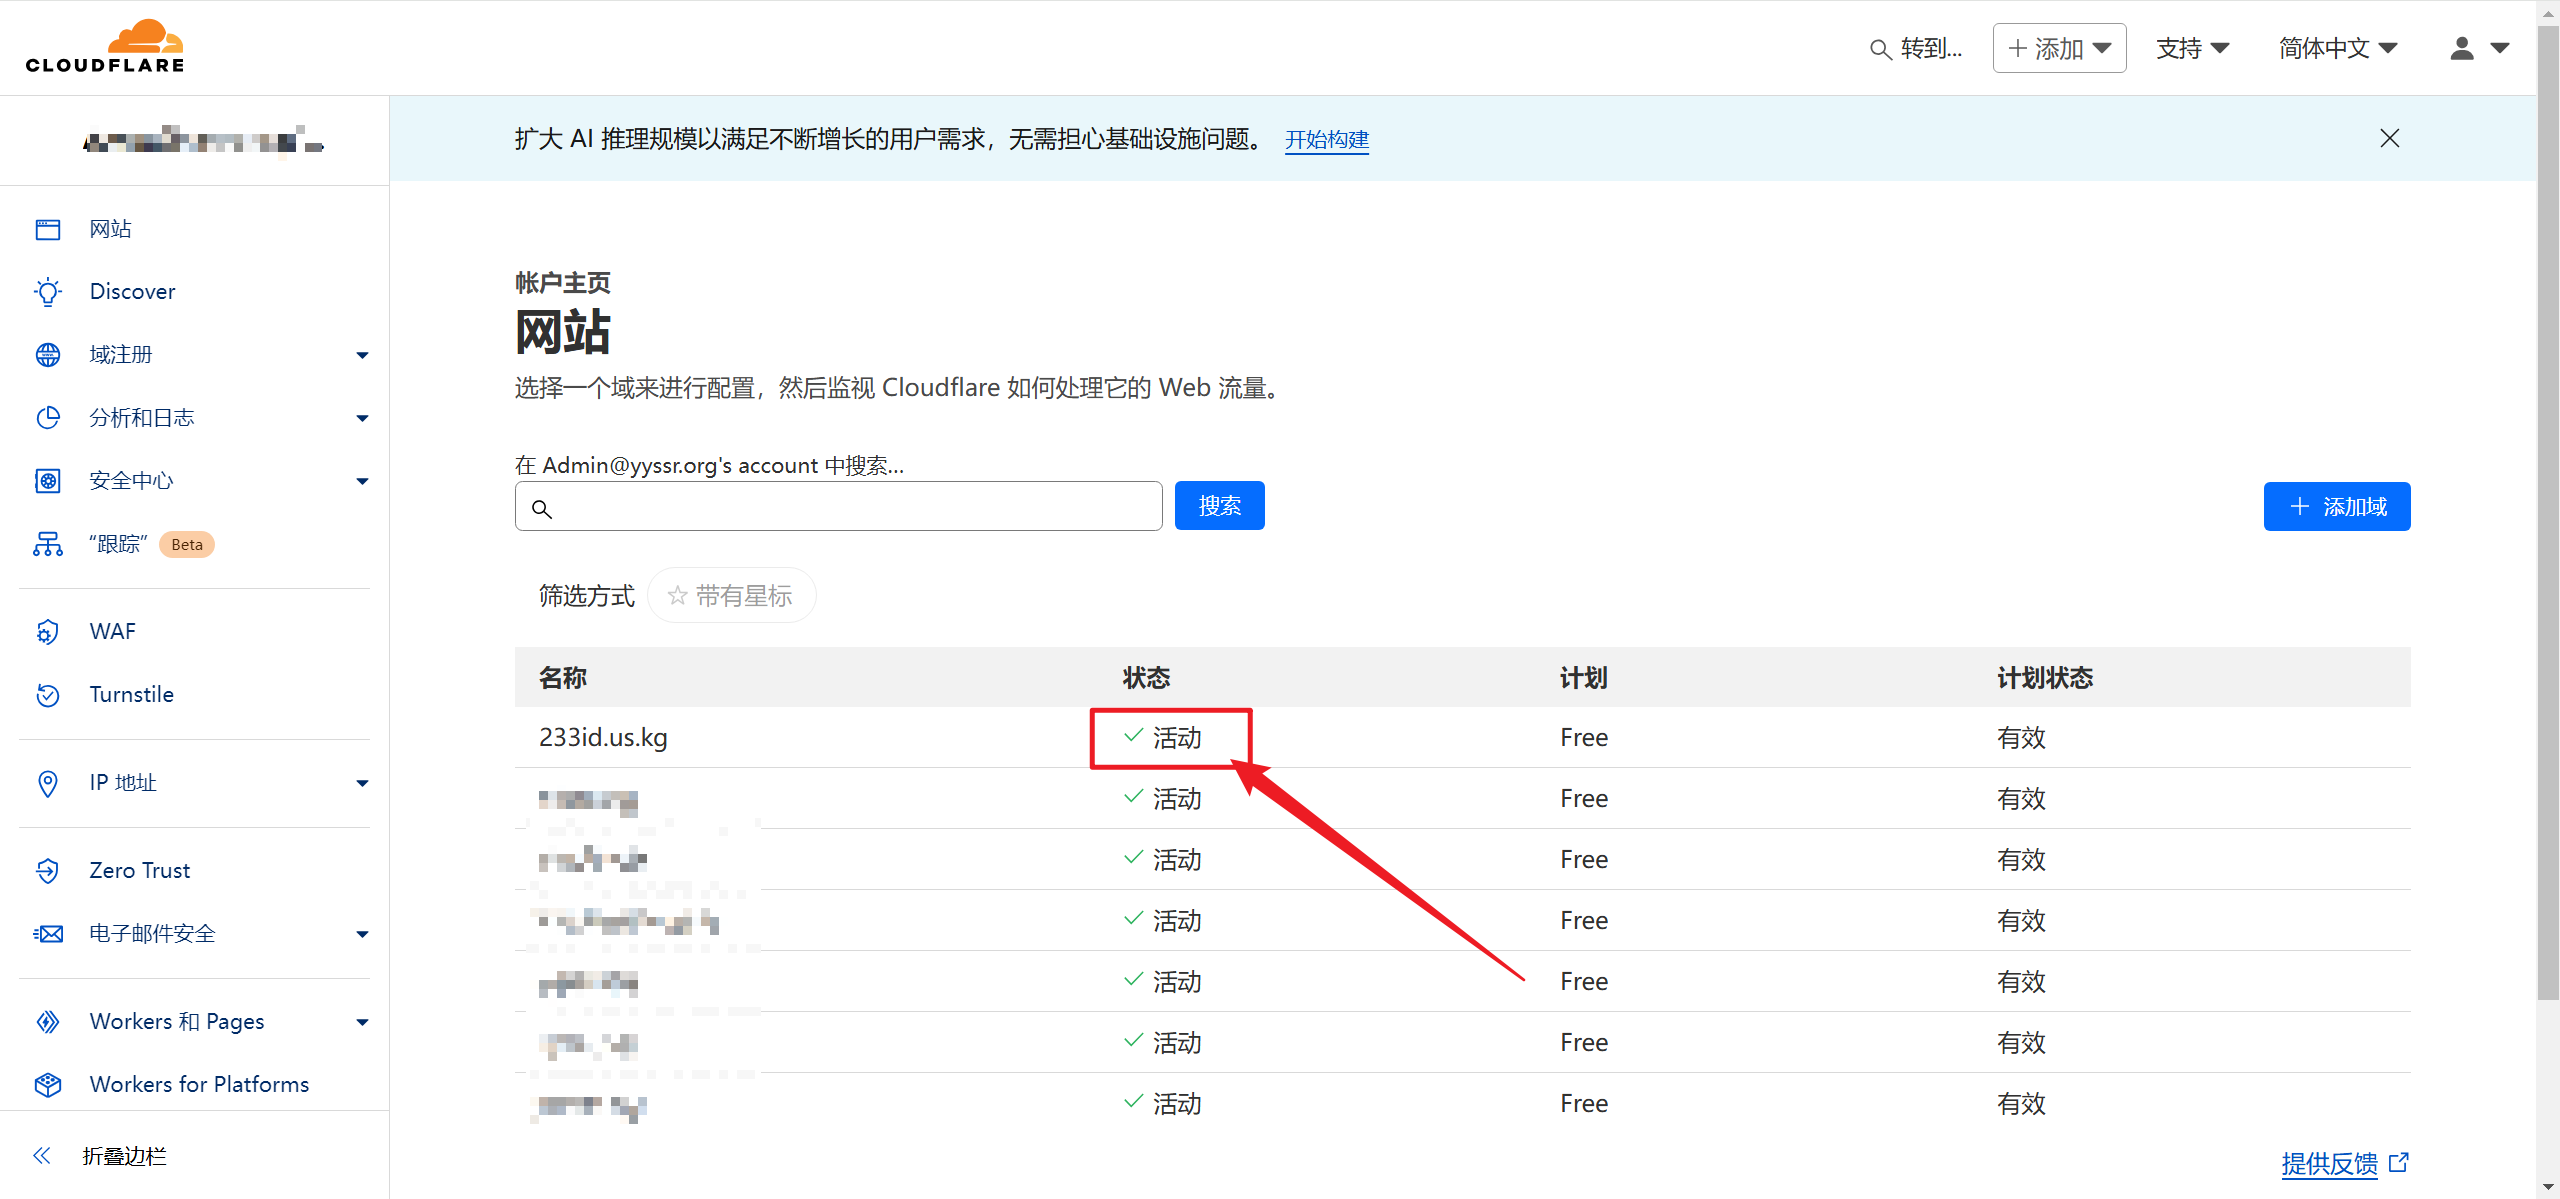Viewport: 2560px width, 1199px height.
Task: Expand the Workers 和 Pages arrow
Action: [x=363, y=1022]
